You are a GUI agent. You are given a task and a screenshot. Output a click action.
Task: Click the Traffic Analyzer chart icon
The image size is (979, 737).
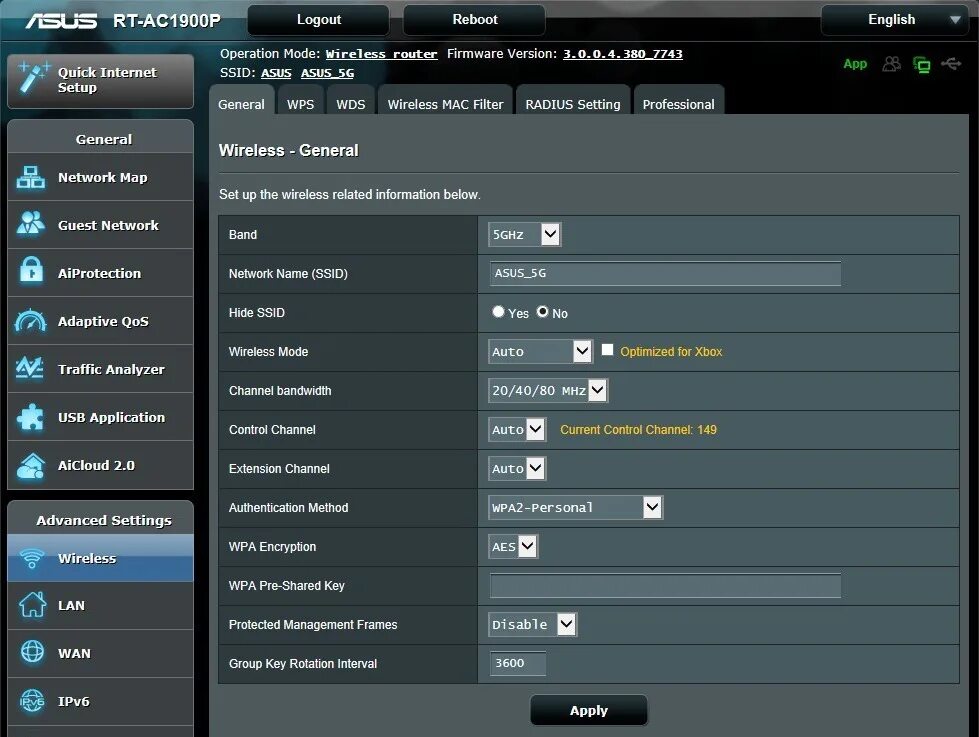coord(30,368)
